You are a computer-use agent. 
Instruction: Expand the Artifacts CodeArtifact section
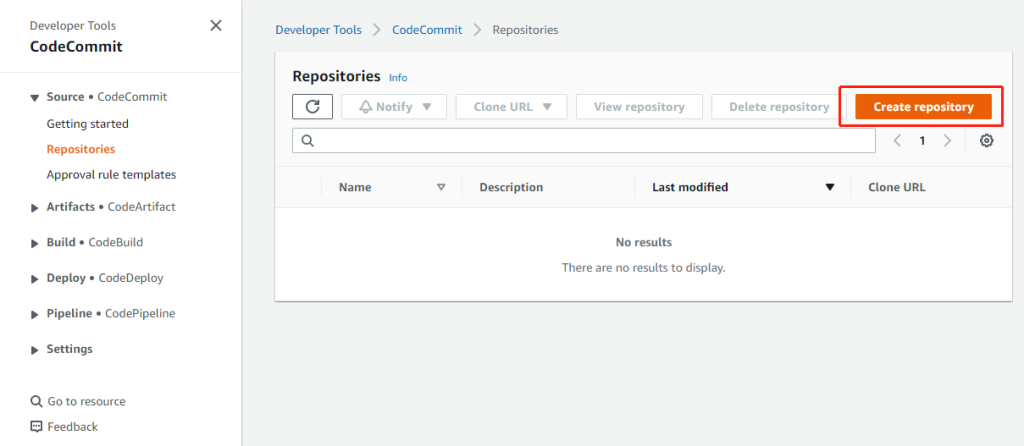tap(37, 207)
